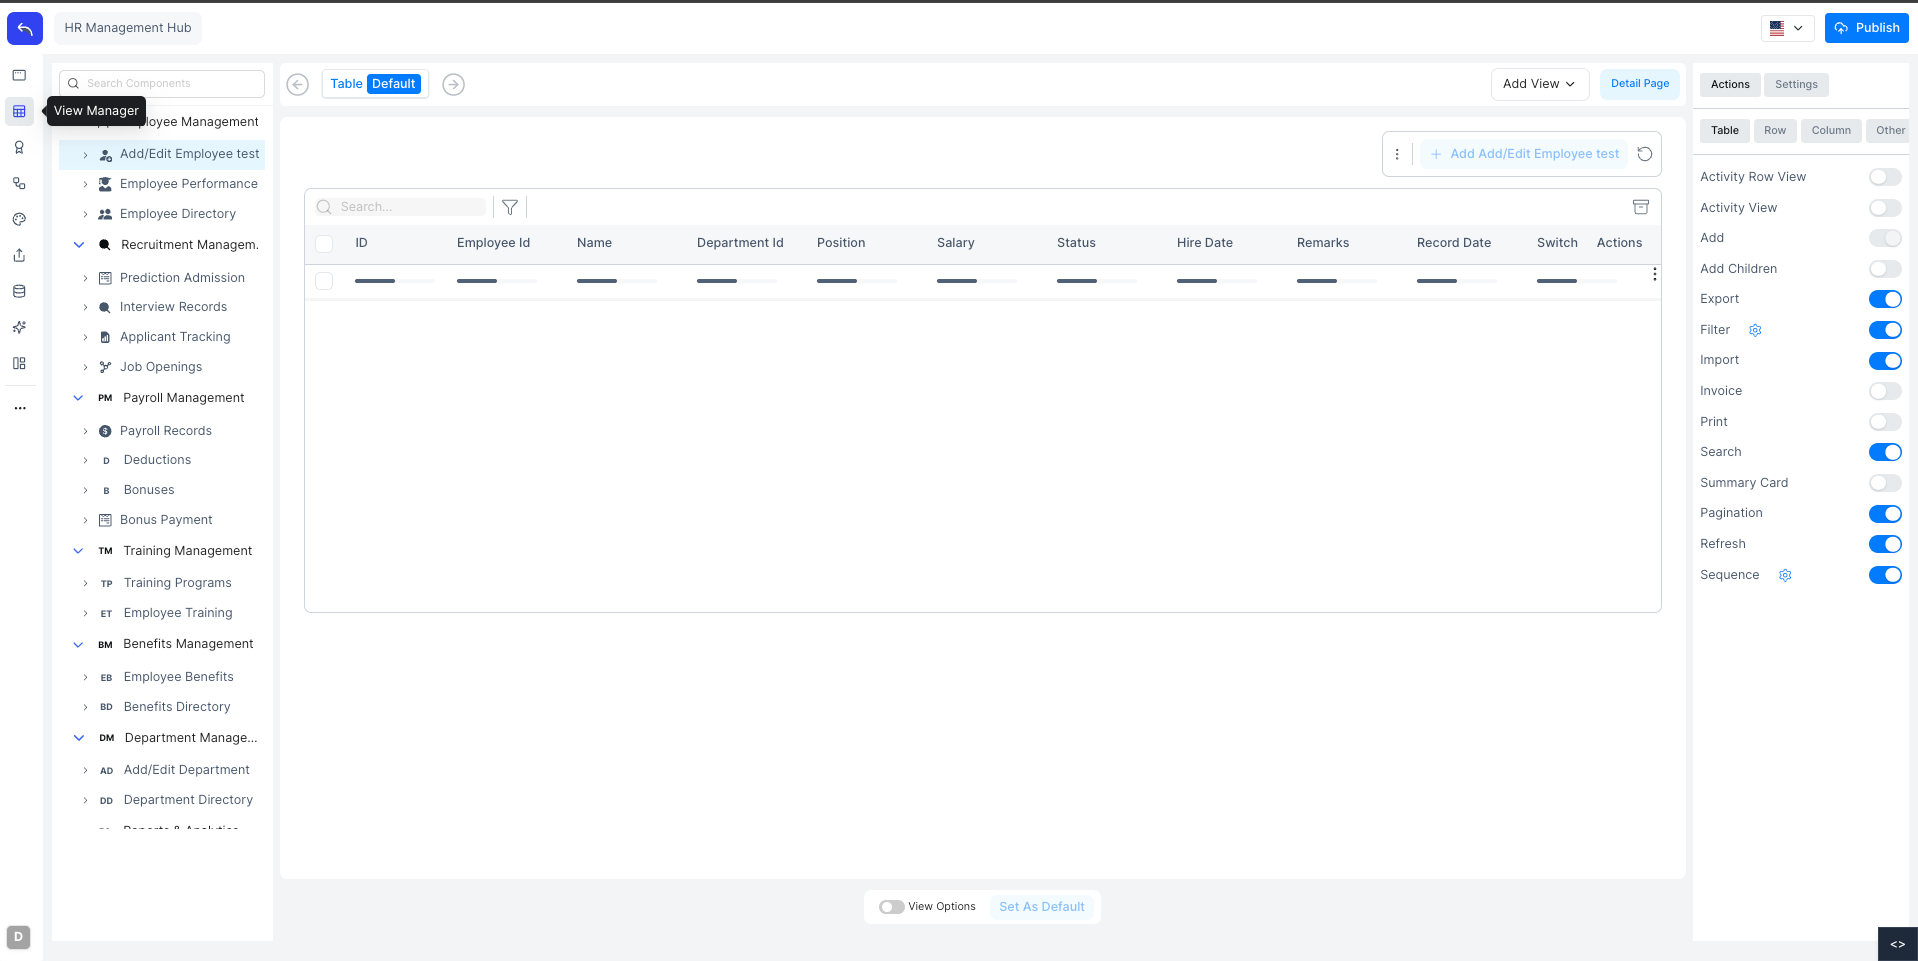Image resolution: width=1918 pixels, height=961 pixels.
Task: Click the layout blocks icon in sidebar
Action: tap(19, 363)
